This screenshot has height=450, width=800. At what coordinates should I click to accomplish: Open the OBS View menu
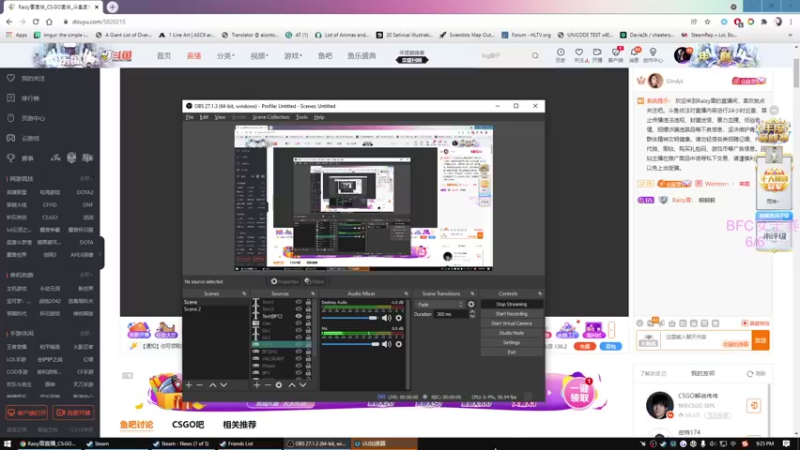coord(220,117)
